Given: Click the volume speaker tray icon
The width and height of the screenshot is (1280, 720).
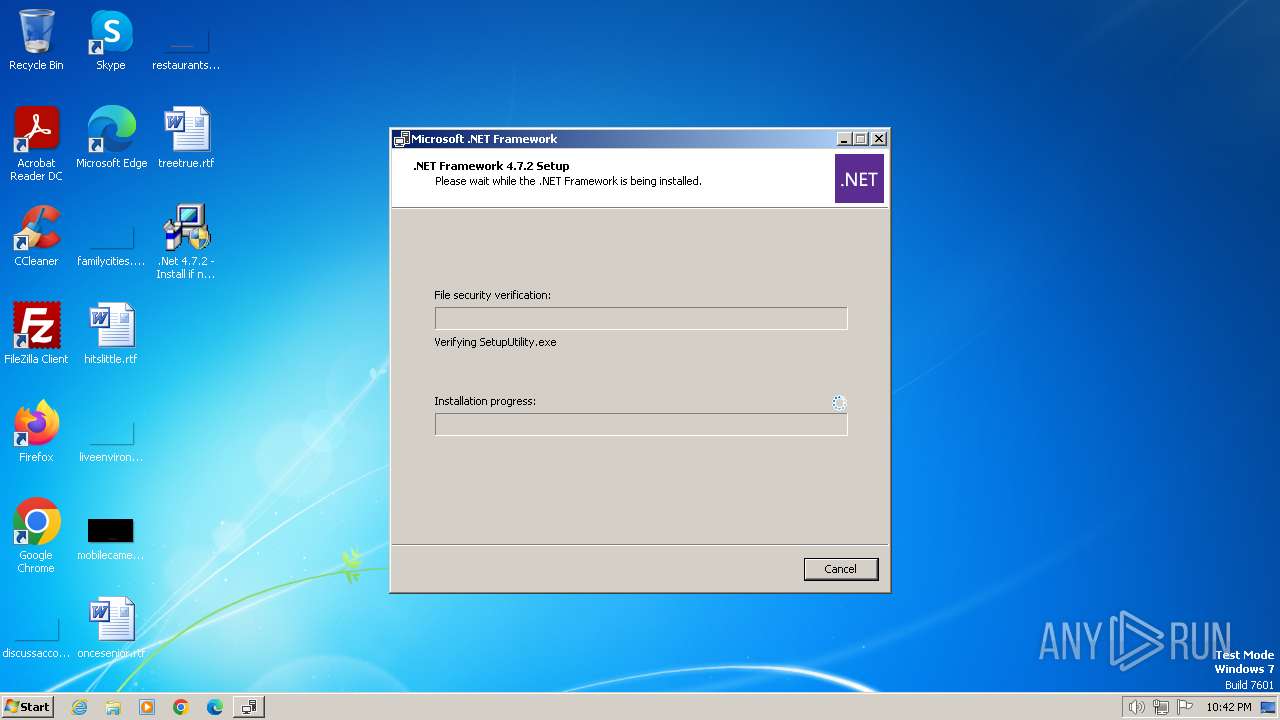Looking at the screenshot, I should click(1136, 707).
